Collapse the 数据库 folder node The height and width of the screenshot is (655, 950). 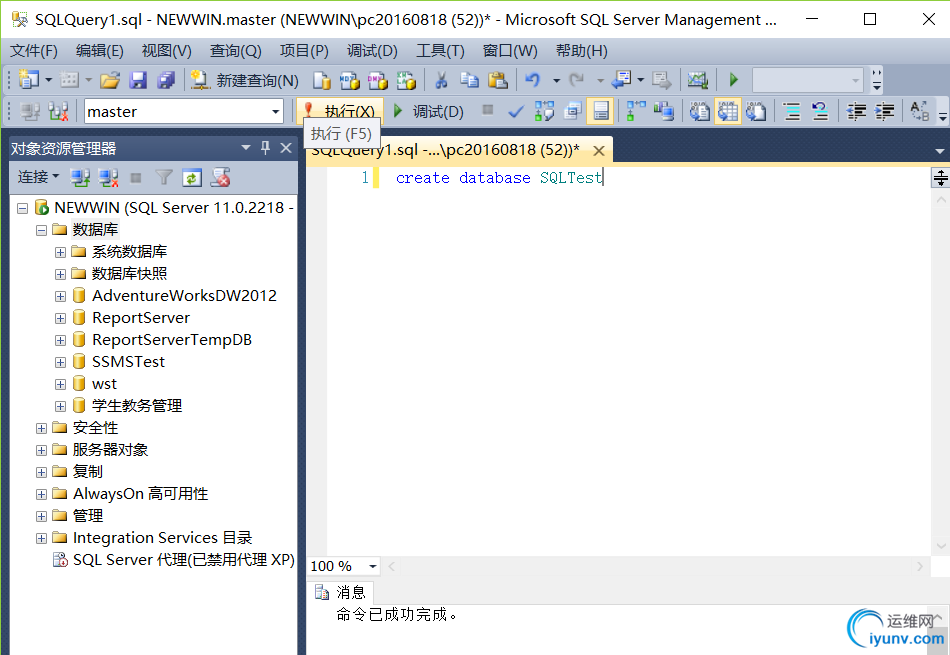click(x=41, y=230)
